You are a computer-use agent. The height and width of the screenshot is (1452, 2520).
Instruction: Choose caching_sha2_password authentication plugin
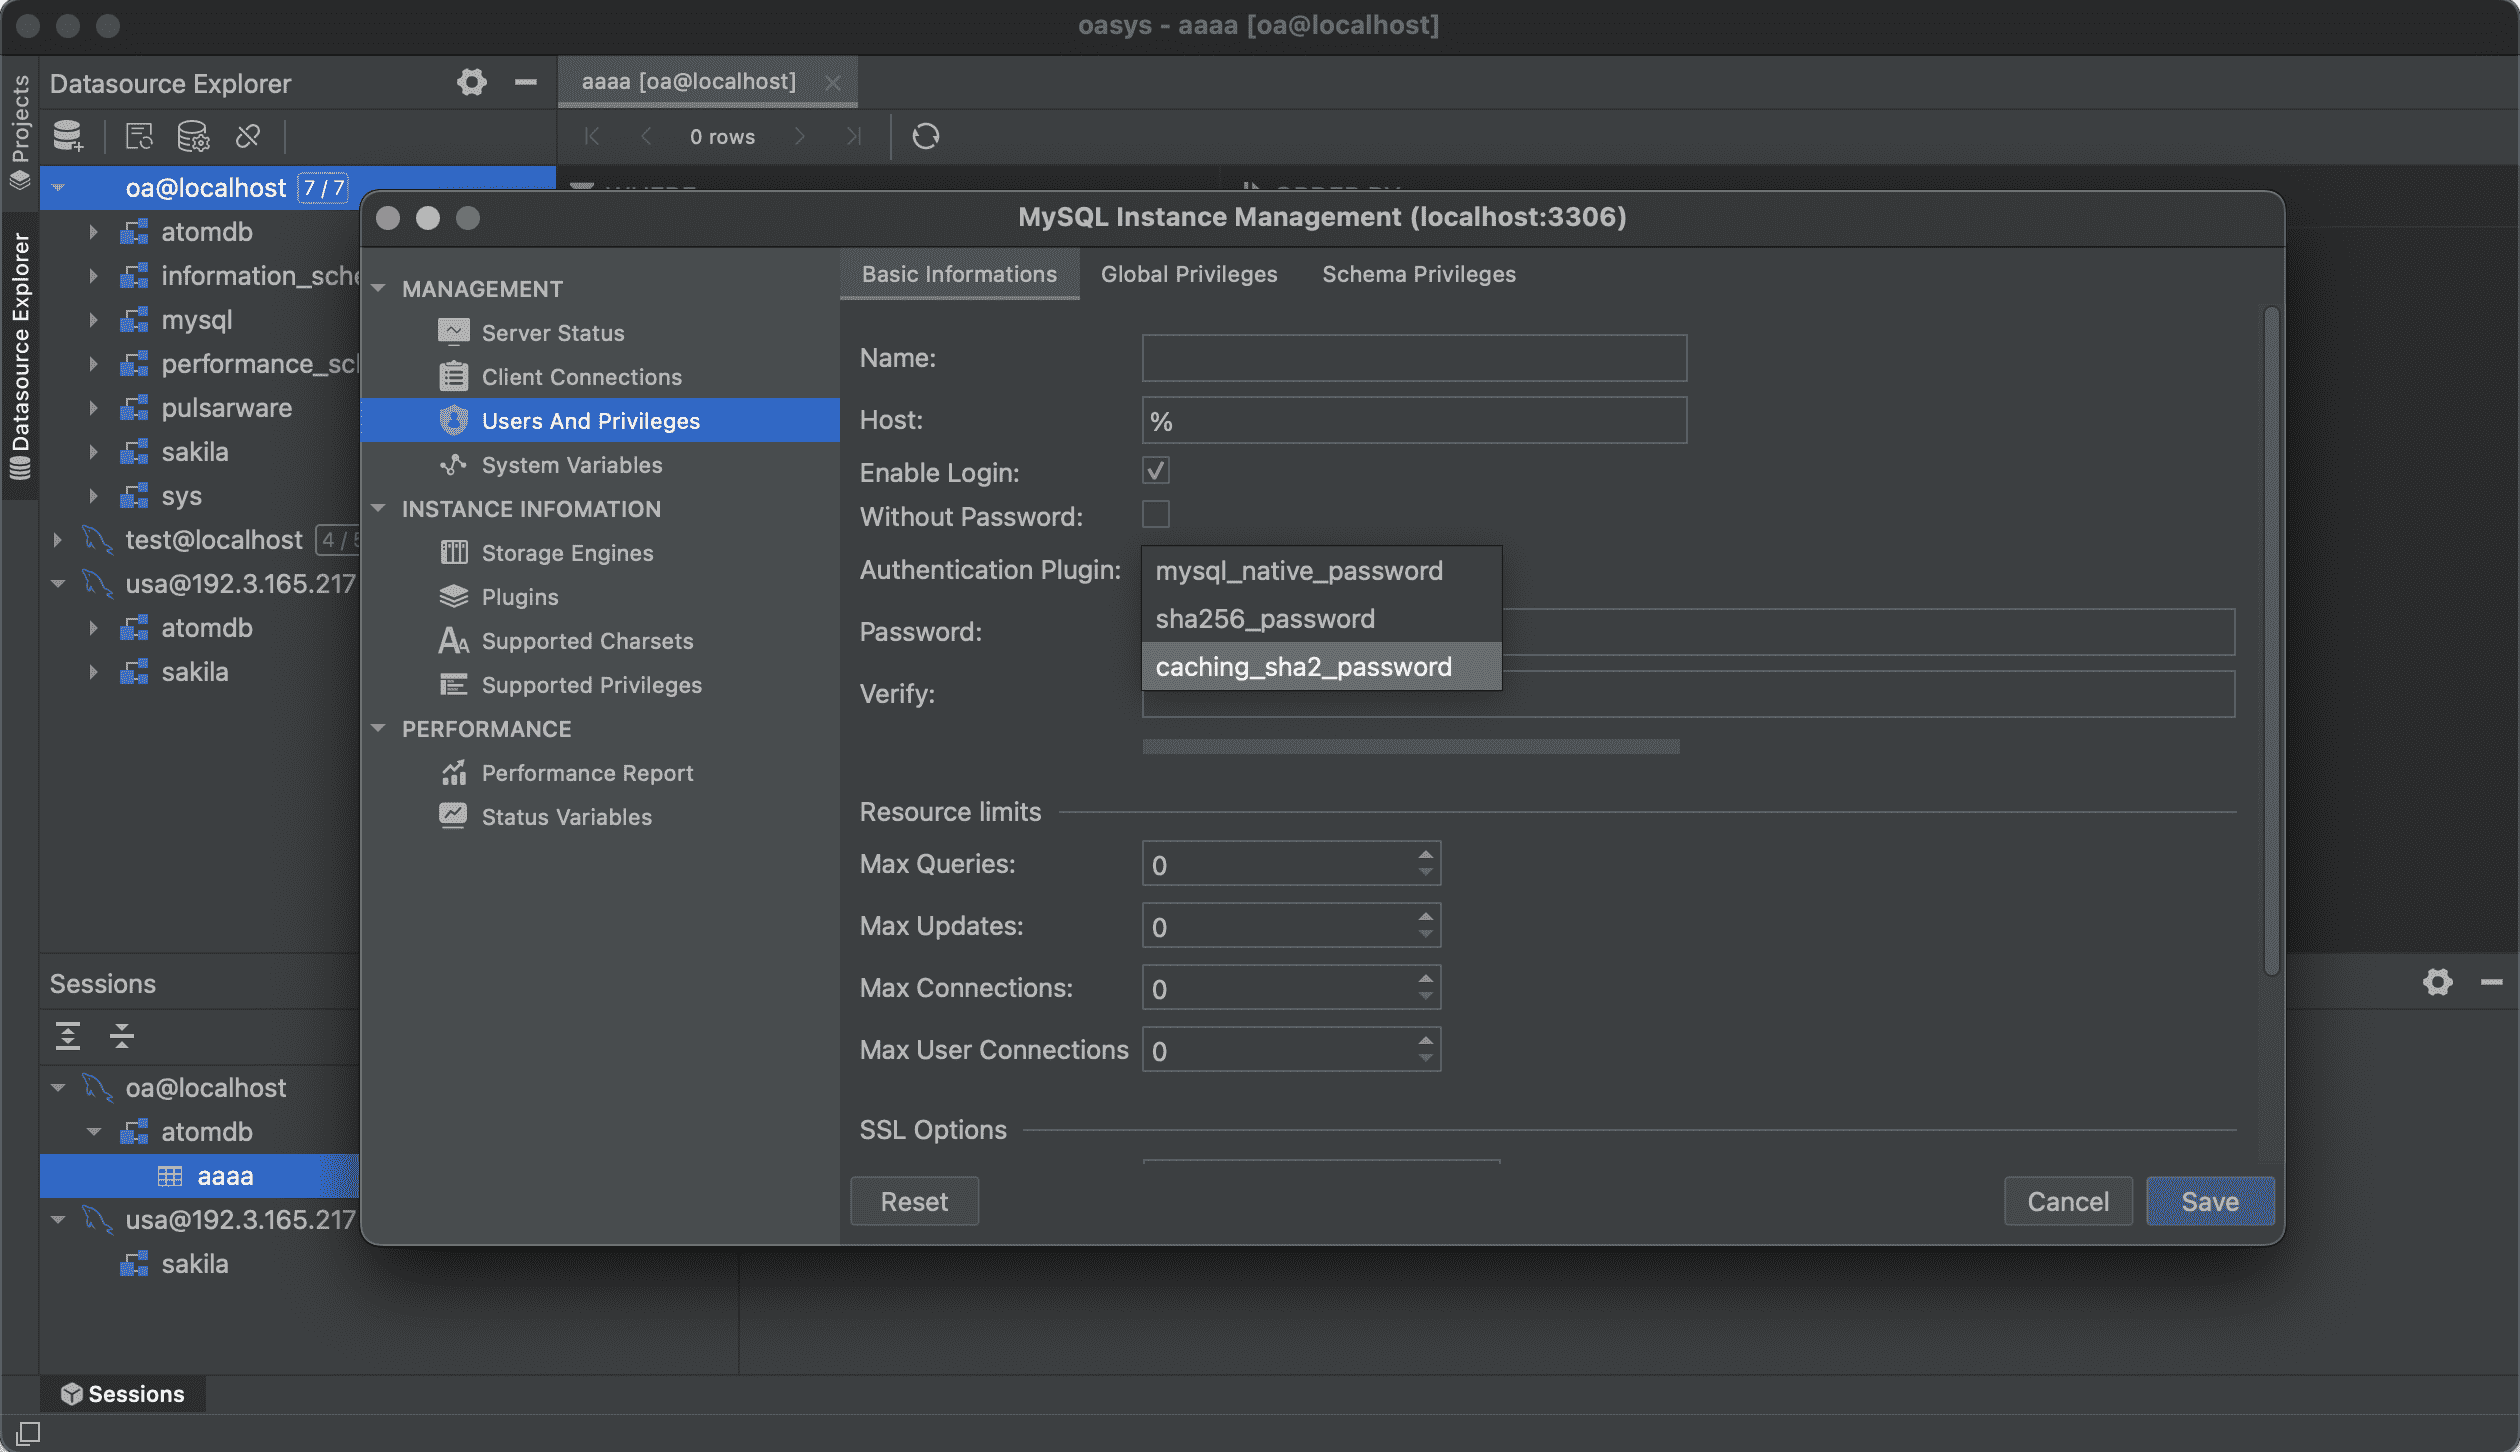tap(1321, 666)
